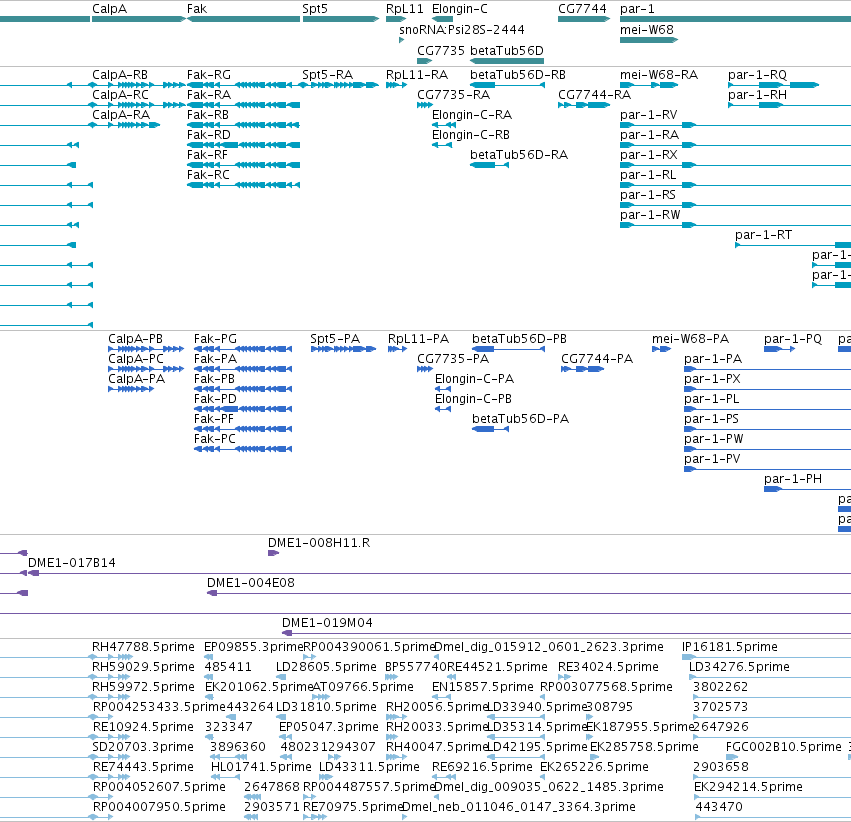Click transcript betaTub56D-RB label
851x822 pixels.
pyautogui.click(x=518, y=74)
